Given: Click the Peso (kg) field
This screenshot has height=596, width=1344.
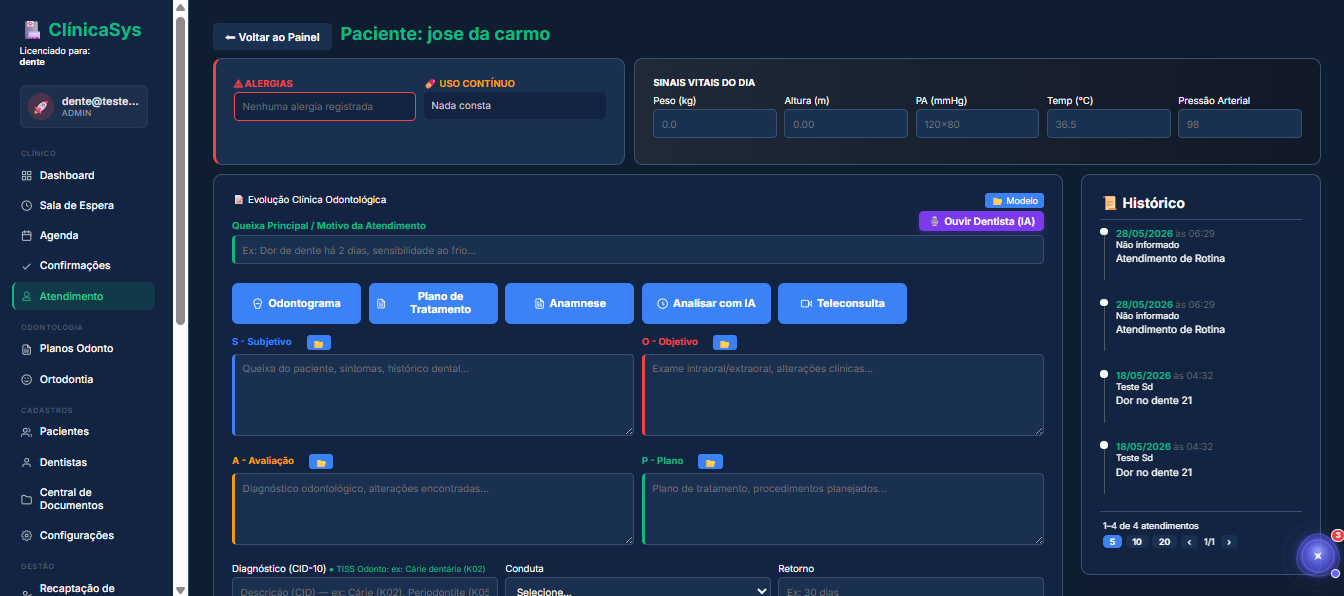Looking at the screenshot, I should click(715, 123).
